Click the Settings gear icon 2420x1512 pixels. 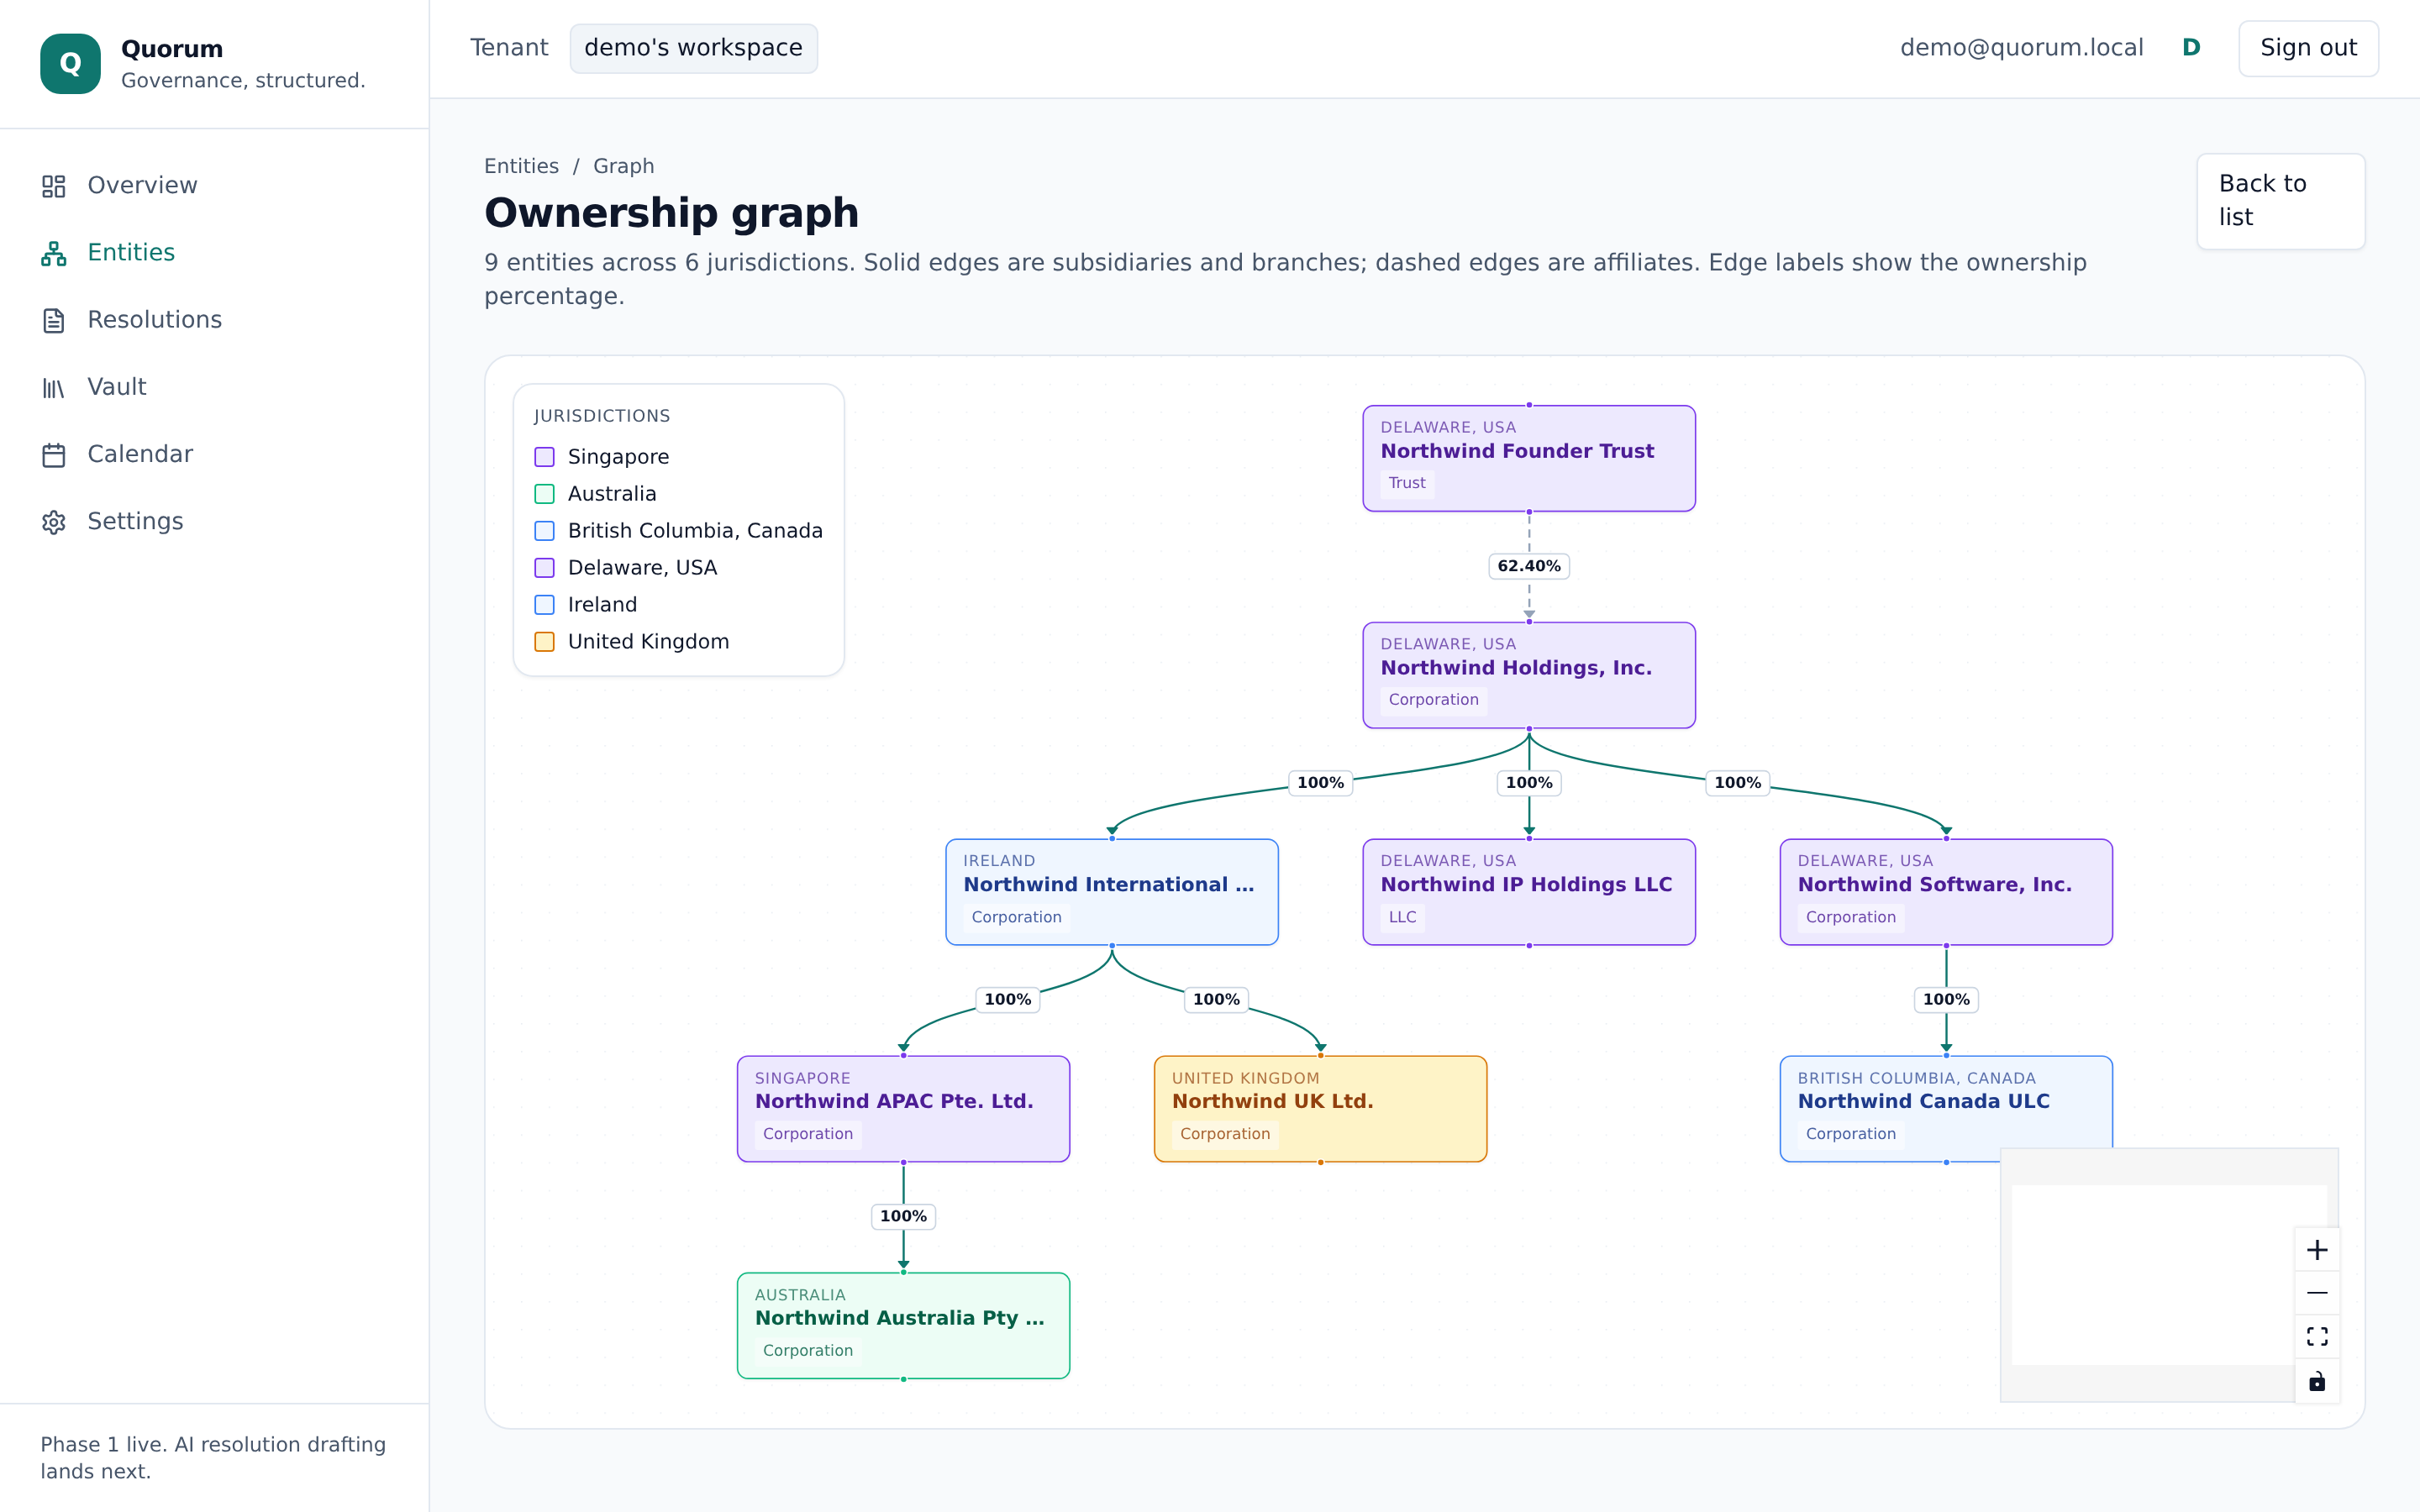click(54, 522)
